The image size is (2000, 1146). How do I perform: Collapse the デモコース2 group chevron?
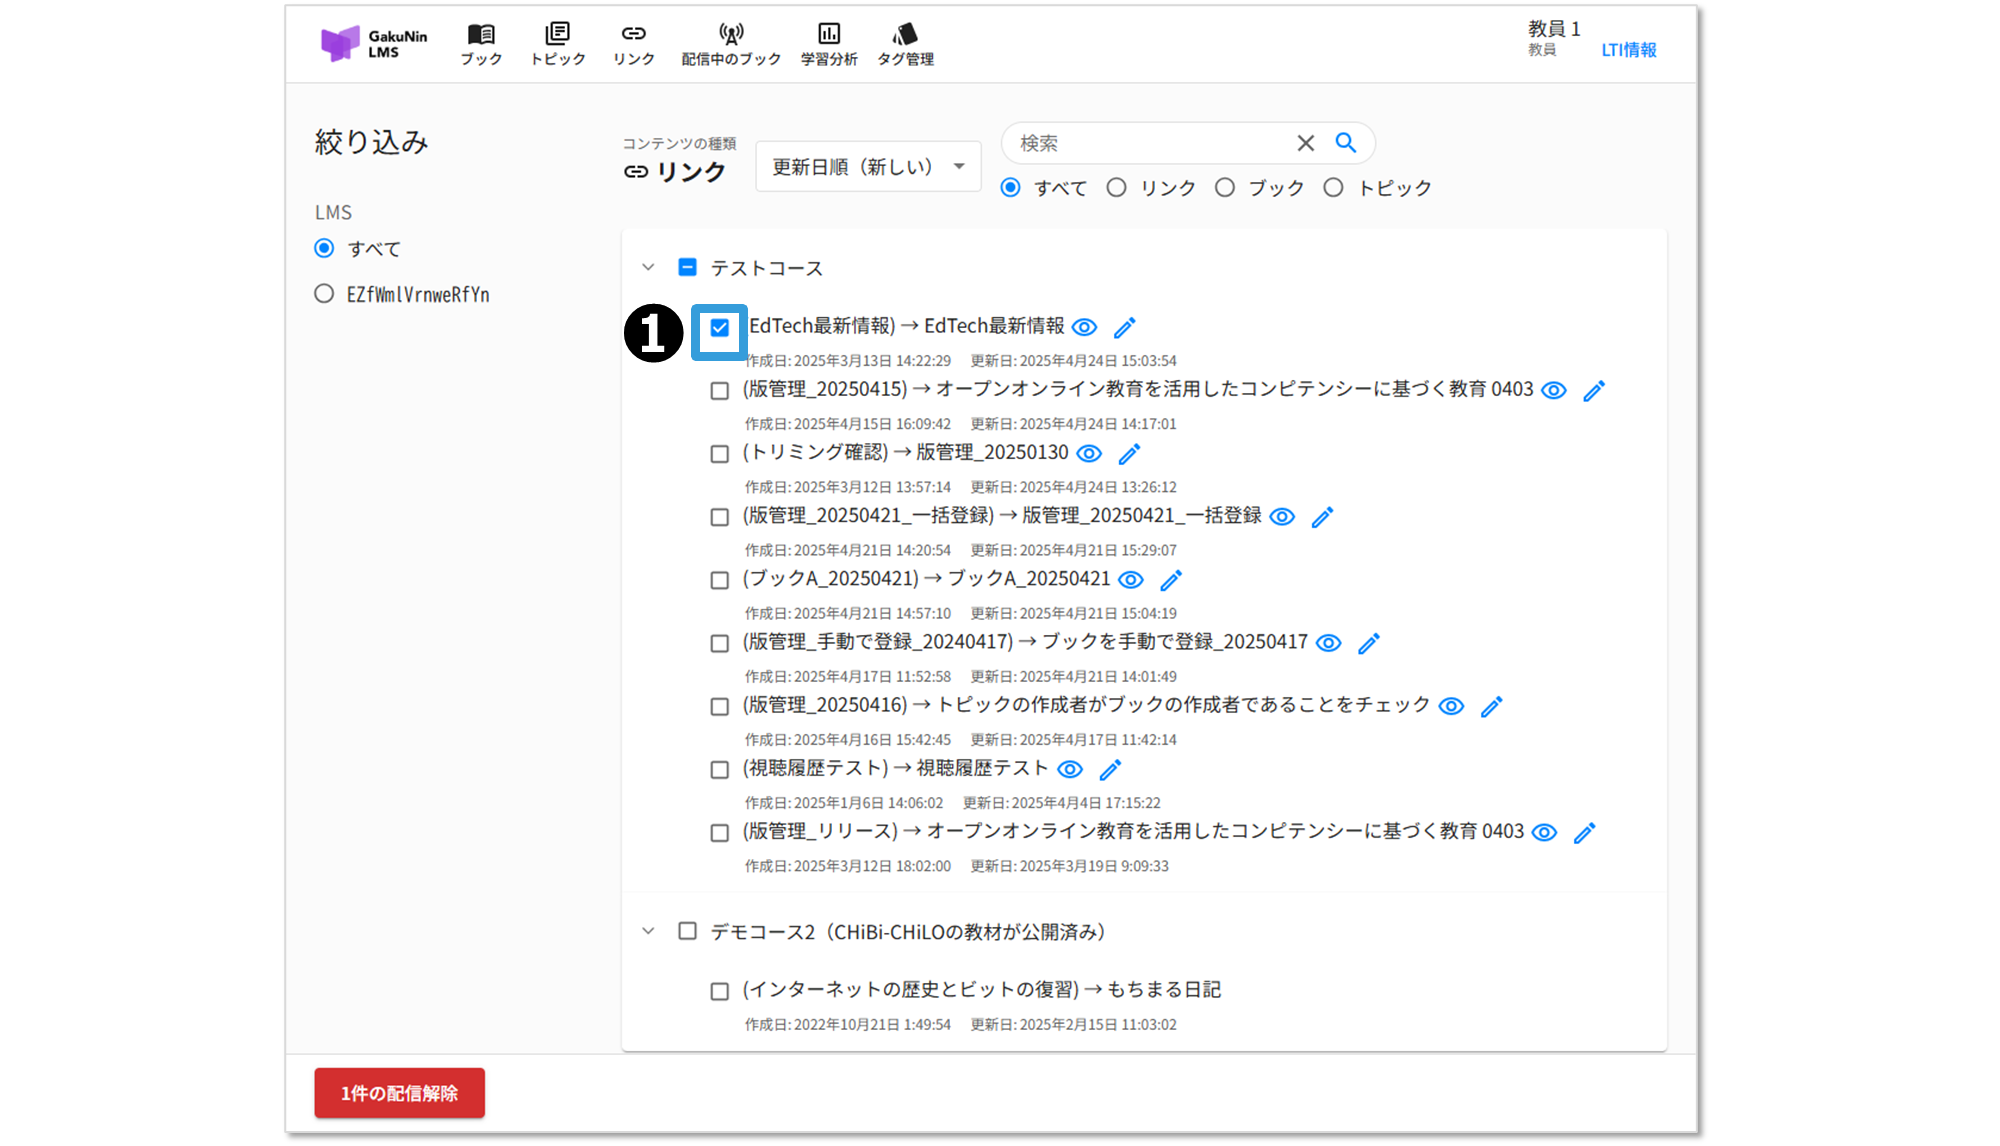click(x=648, y=931)
